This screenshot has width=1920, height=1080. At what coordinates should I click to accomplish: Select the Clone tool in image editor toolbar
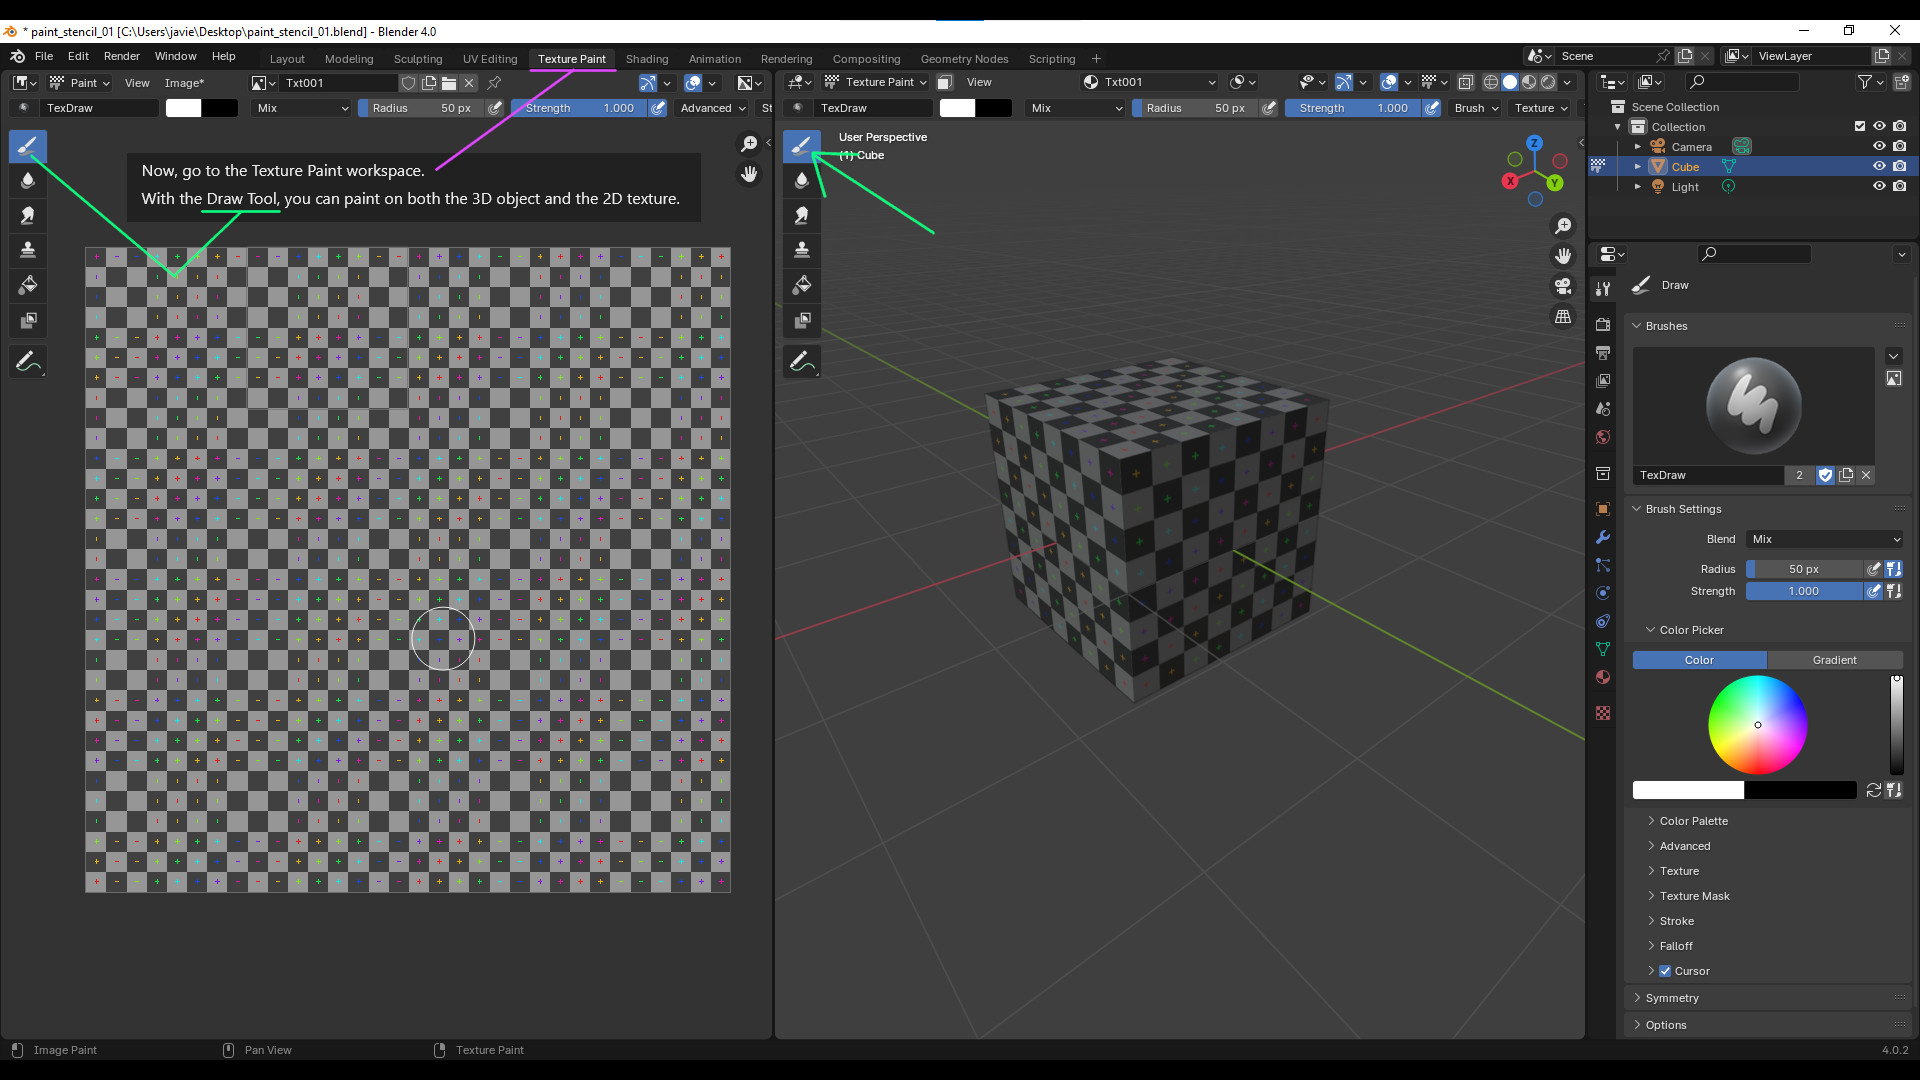[28, 250]
